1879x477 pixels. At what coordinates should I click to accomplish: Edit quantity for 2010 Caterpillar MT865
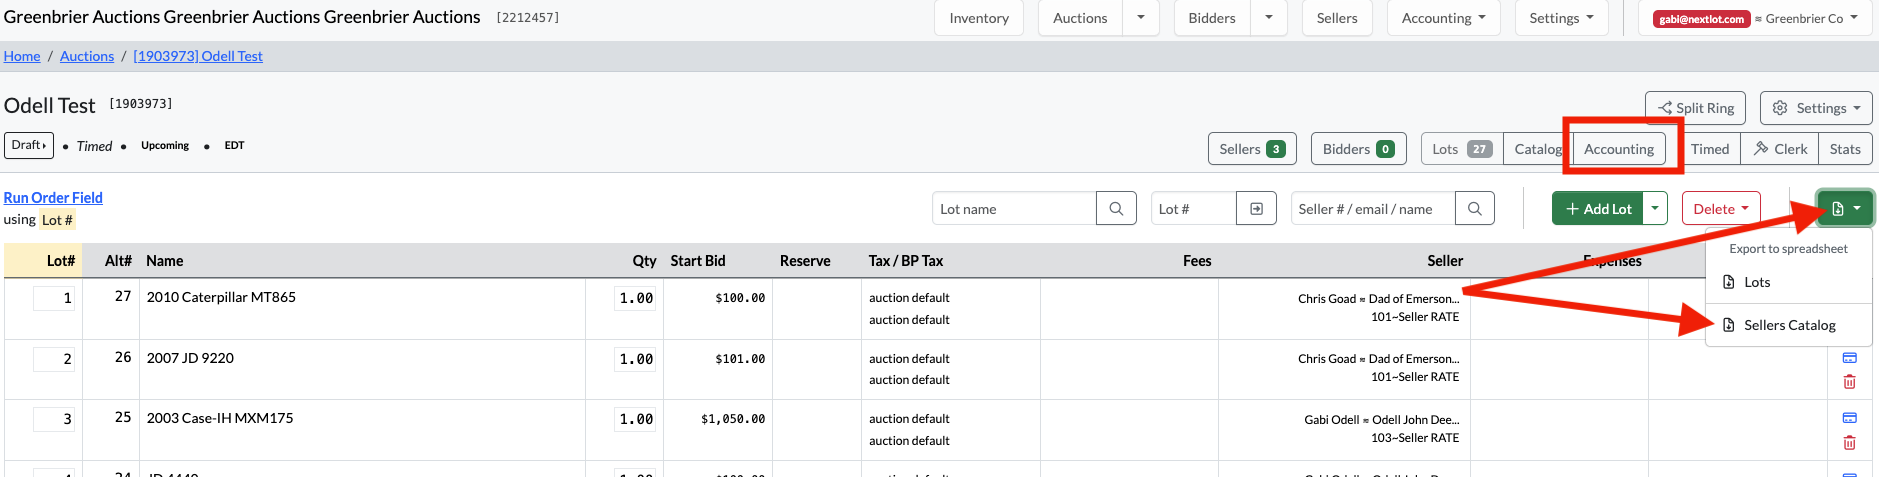[636, 298]
